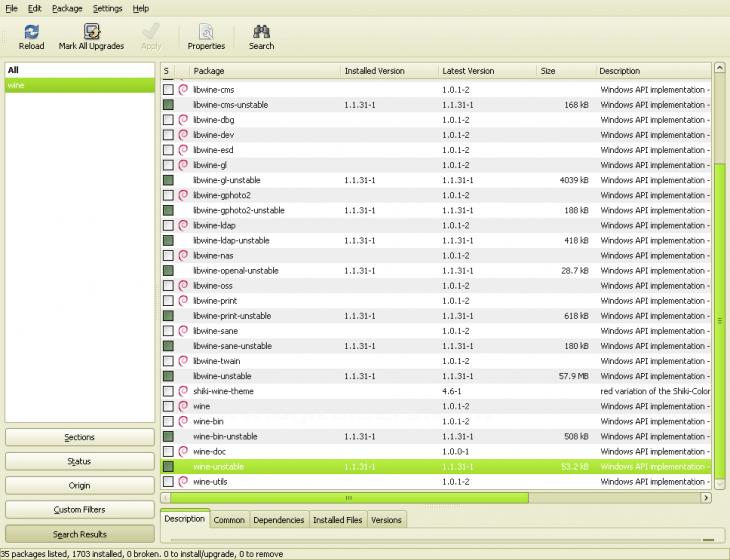
Task: Click Debian swirl icon next to libwine-esd
Action: pyautogui.click(x=183, y=150)
